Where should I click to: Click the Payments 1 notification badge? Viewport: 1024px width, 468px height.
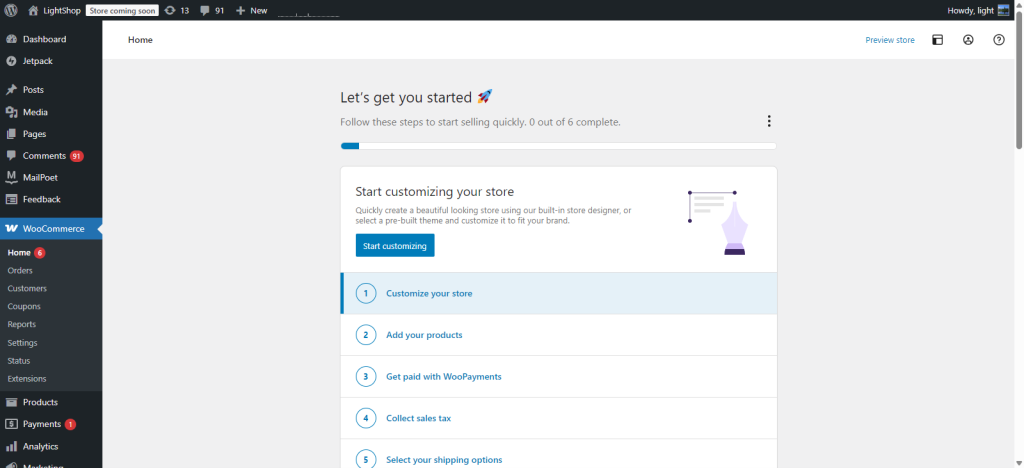coord(70,424)
